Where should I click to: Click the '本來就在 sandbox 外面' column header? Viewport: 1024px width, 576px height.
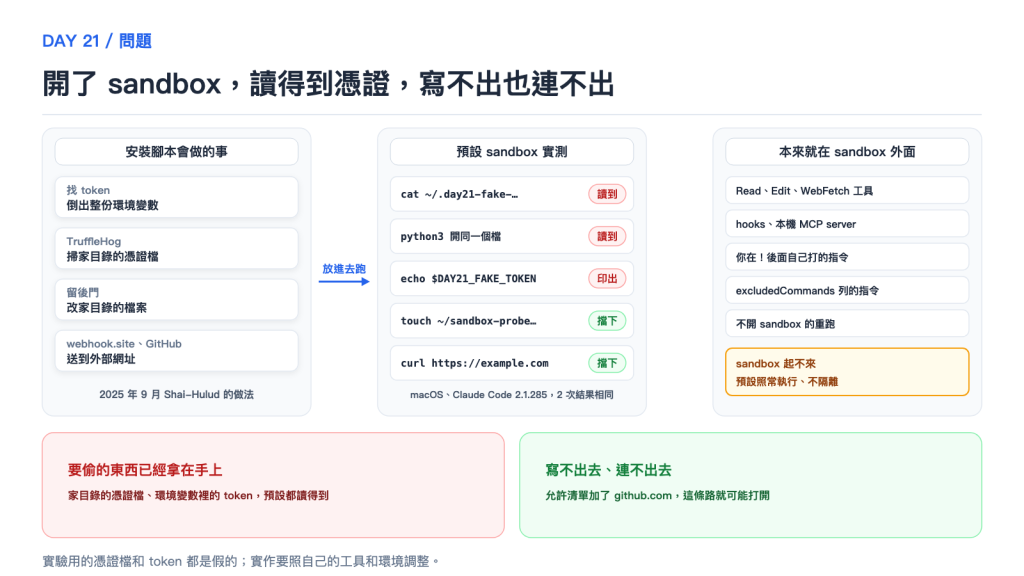click(847, 152)
